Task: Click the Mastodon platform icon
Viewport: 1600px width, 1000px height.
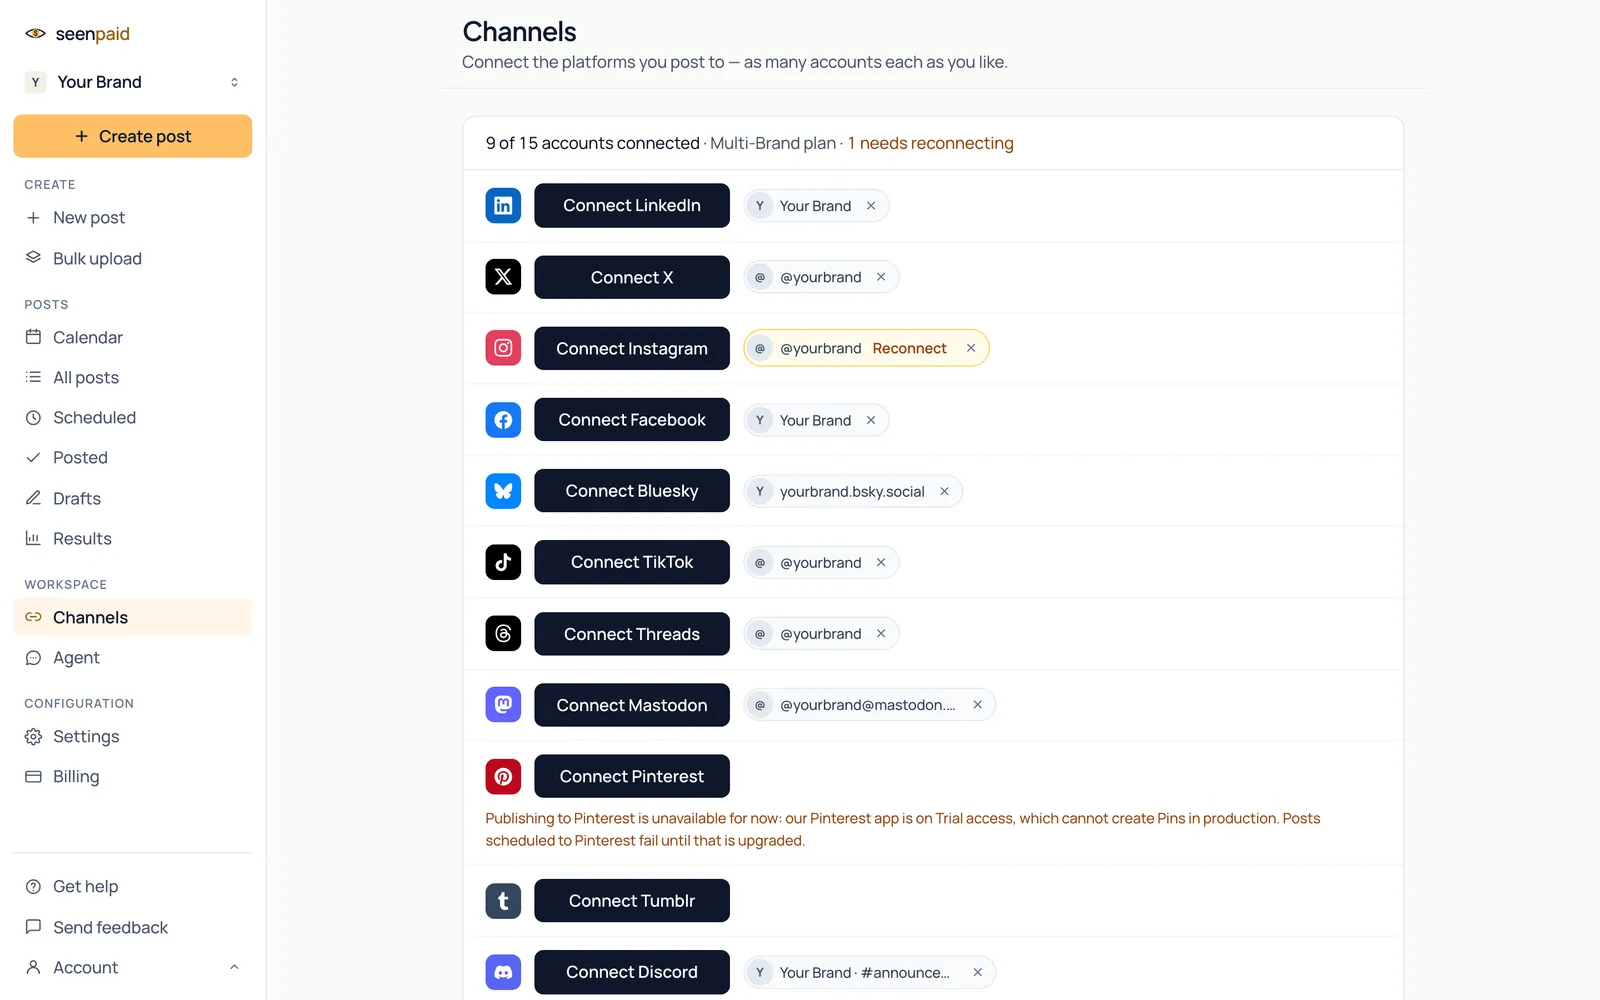Action: [x=503, y=705]
